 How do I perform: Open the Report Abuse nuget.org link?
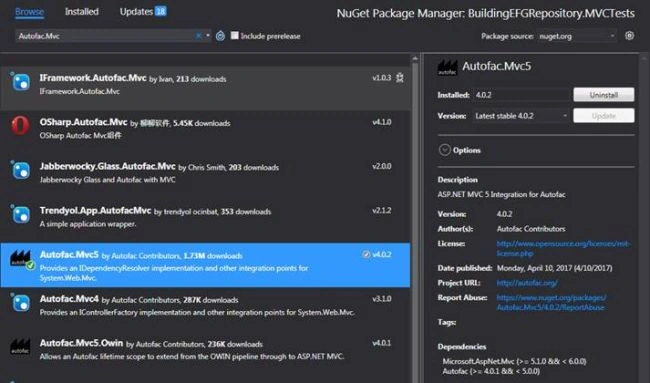[x=551, y=303]
